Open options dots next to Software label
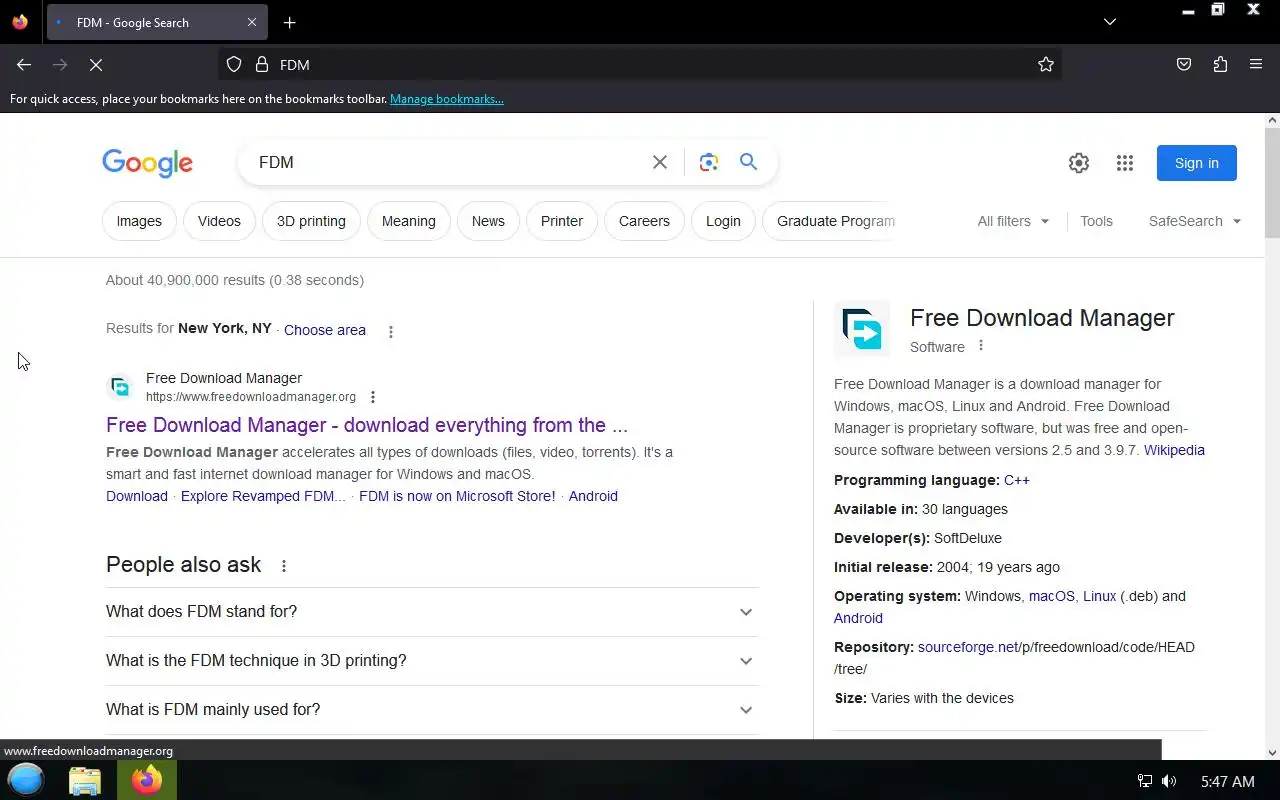 point(981,346)
